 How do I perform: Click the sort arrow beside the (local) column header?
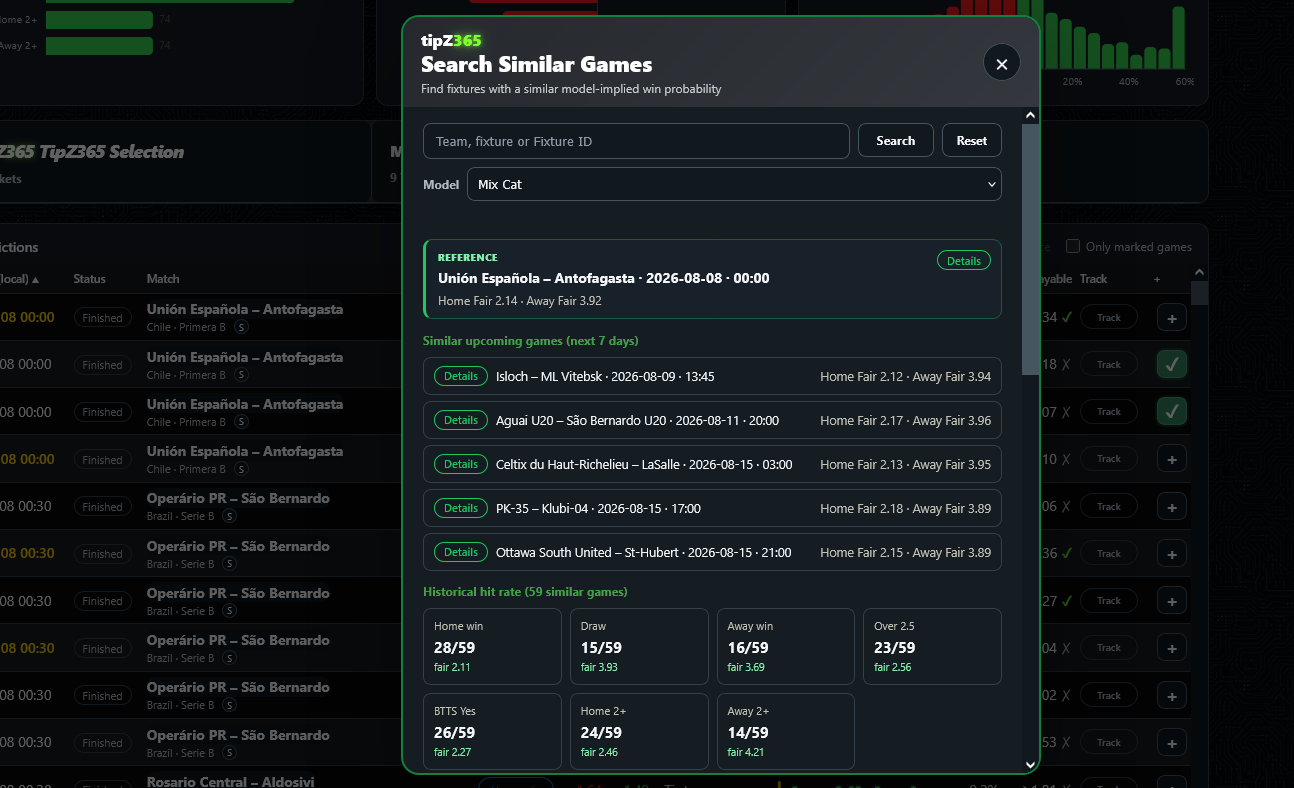pos(36,279)
